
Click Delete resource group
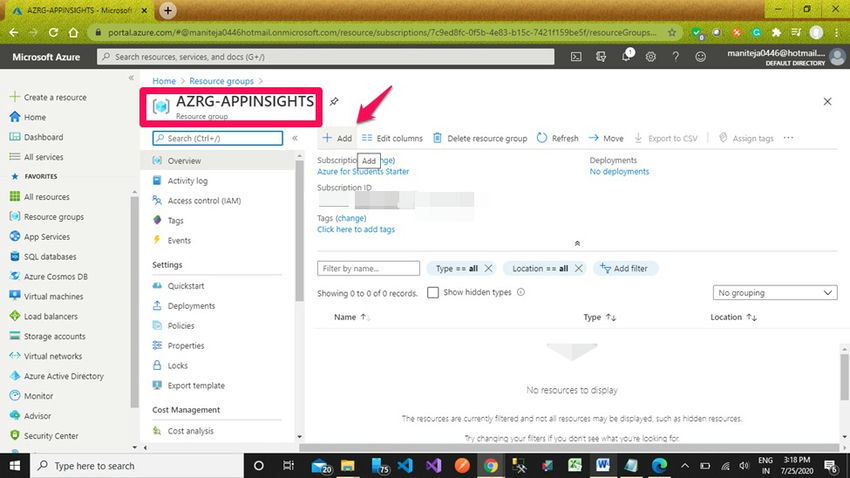point(480,138)
